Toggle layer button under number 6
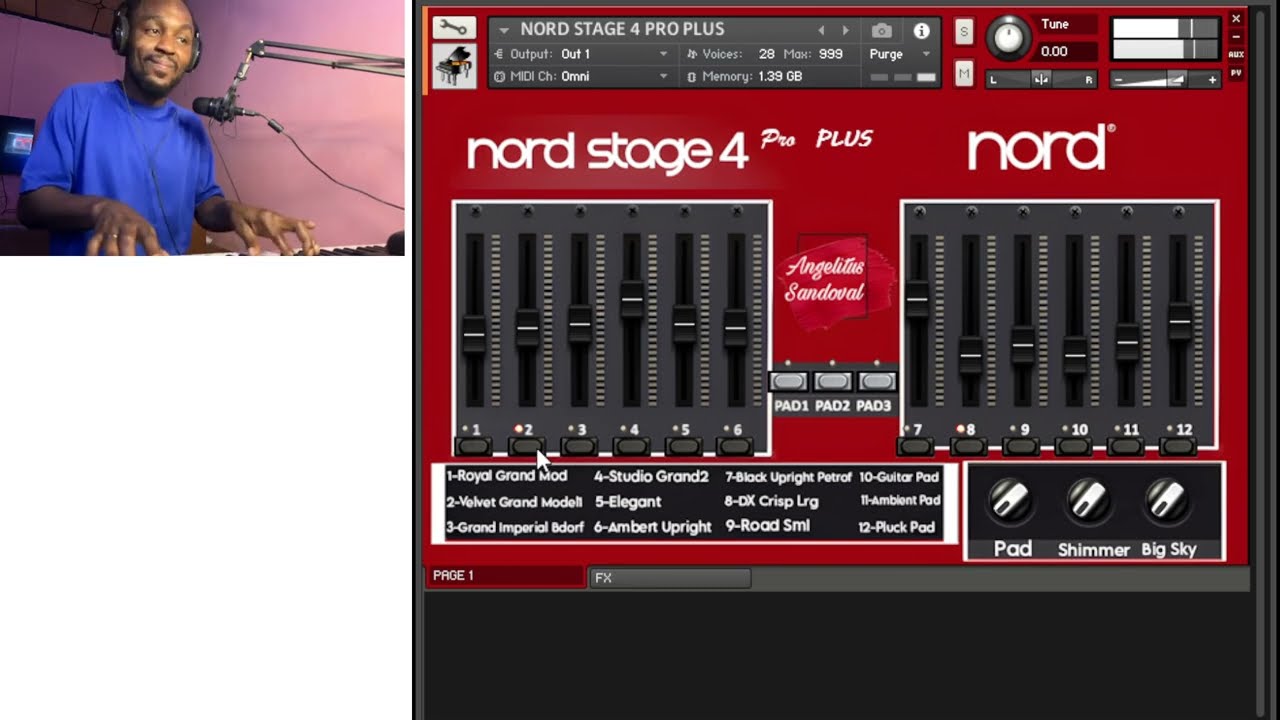 click(736, 447)
